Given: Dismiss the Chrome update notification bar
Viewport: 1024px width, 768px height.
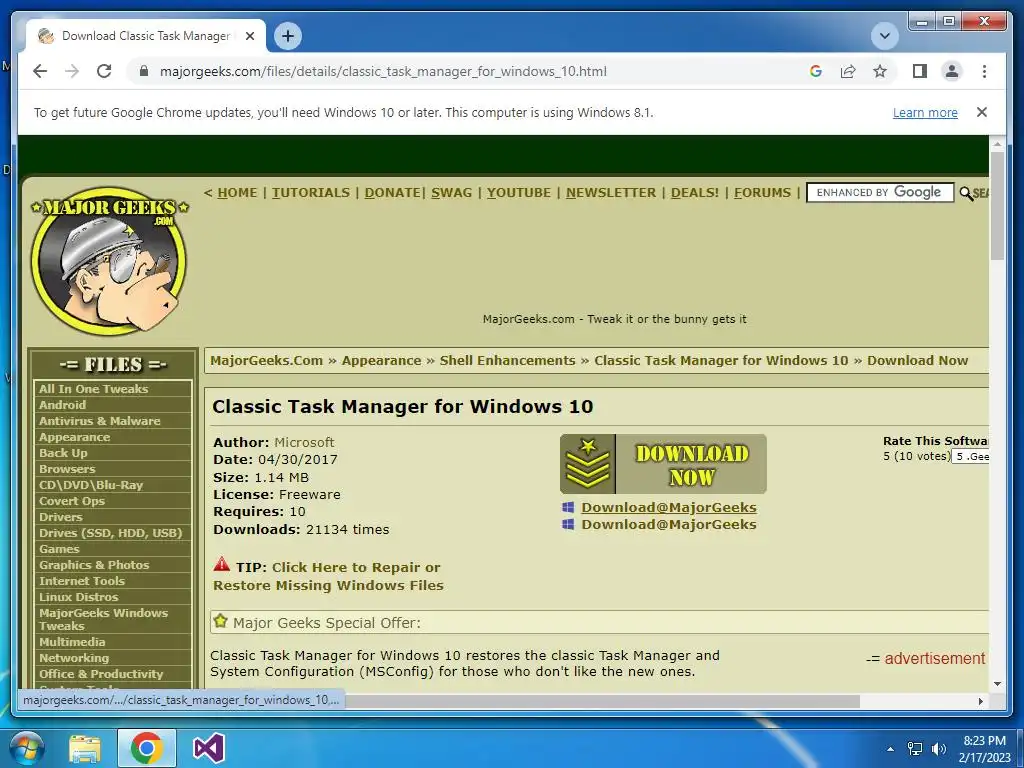Looking at the screenshot, I should pos(982,112).
